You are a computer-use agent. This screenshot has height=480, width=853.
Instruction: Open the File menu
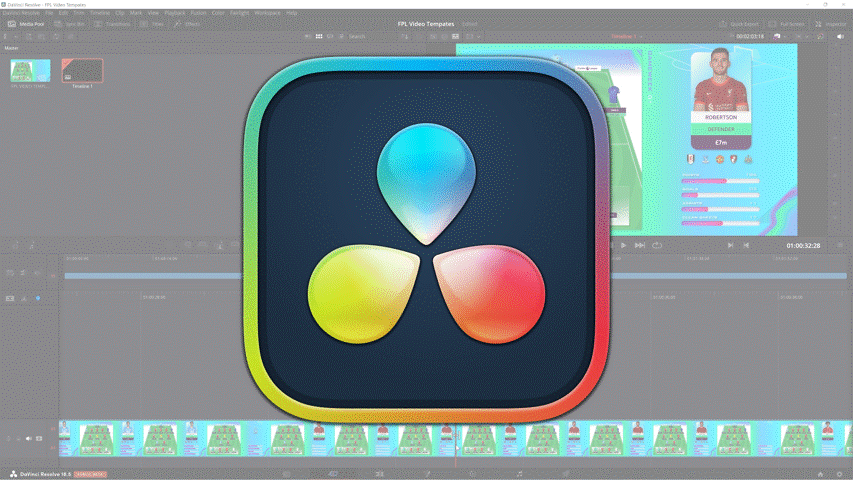point(50,13)
